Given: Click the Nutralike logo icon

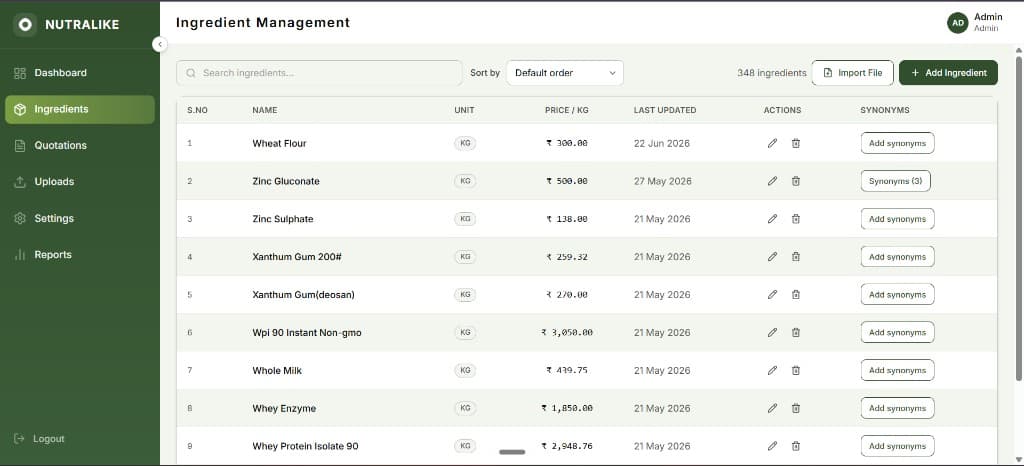Looking at the screenshot, I should click(25, 25).
